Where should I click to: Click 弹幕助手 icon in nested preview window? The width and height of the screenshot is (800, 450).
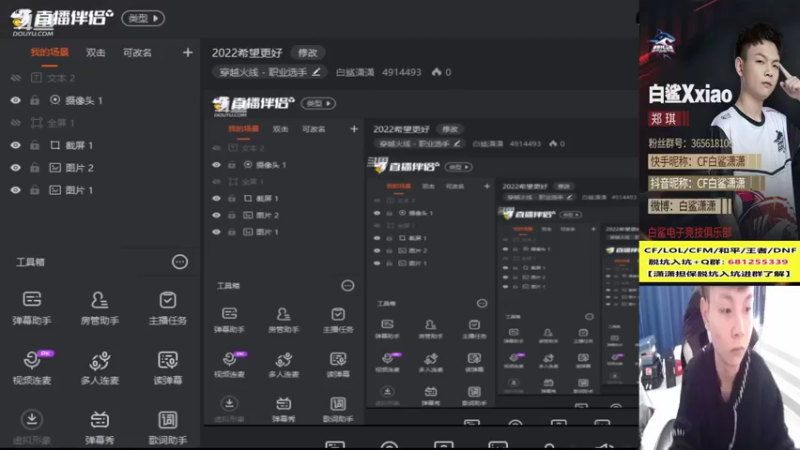[x=230, y=313]
